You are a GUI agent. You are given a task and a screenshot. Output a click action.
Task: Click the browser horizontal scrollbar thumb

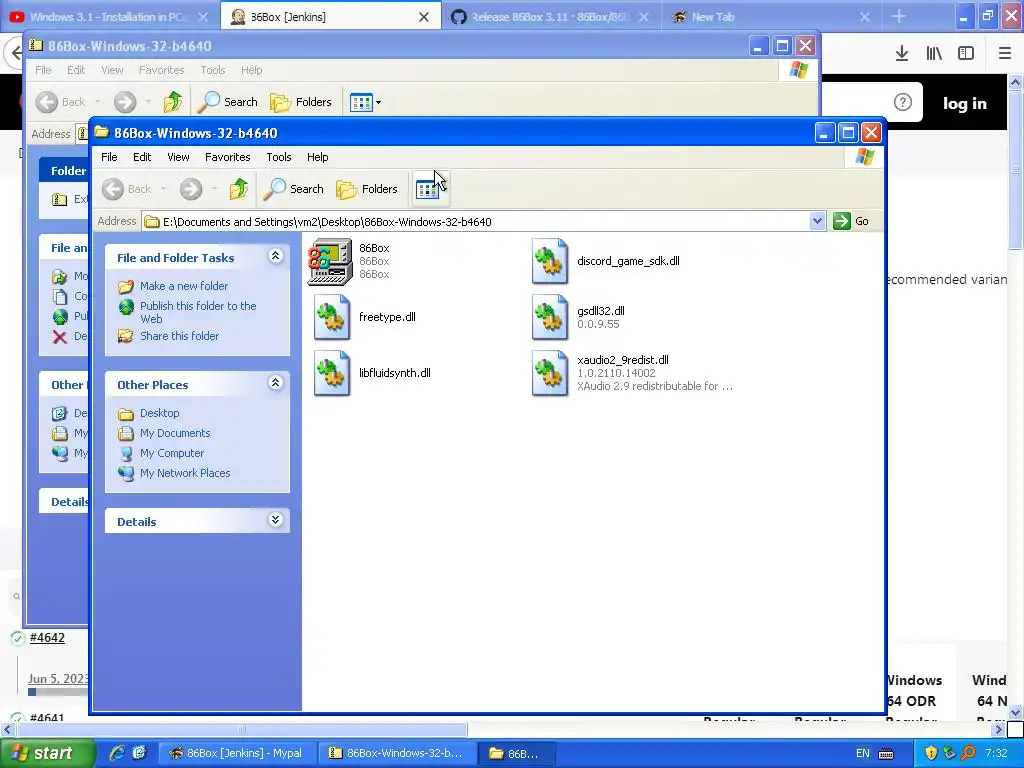242,729
